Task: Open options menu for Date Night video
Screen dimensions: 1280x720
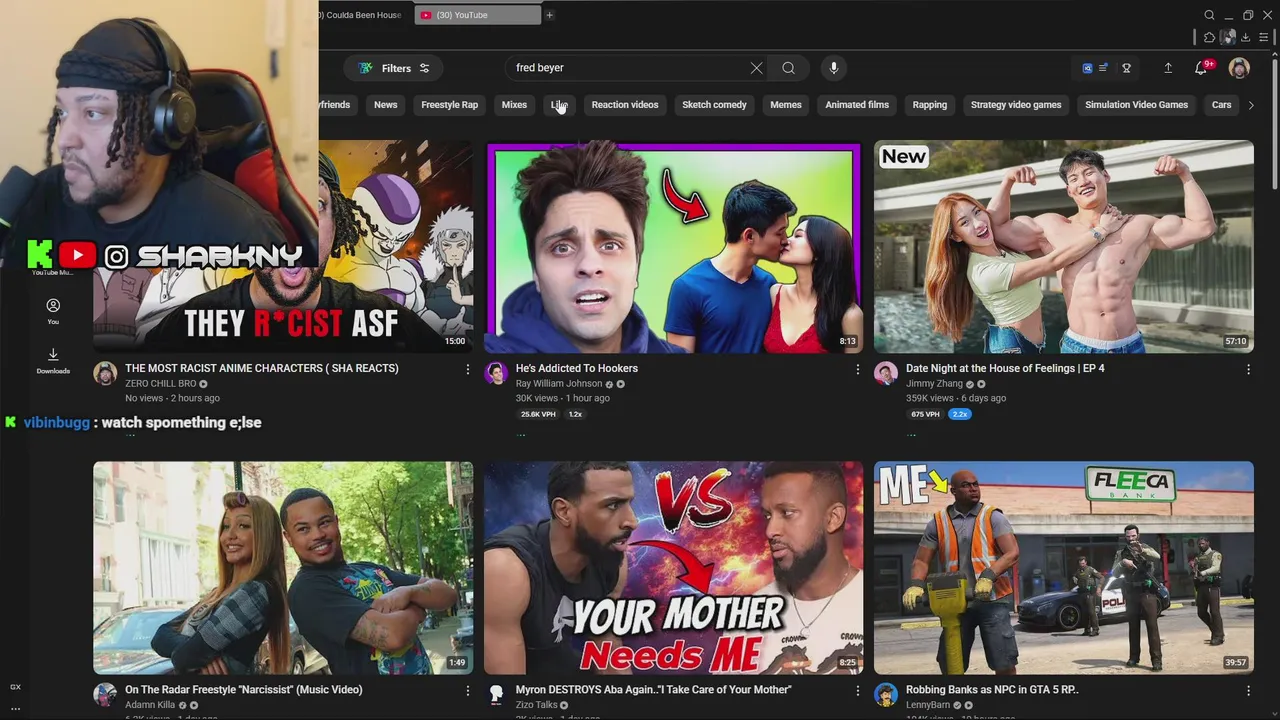Action: point(1248,370)
